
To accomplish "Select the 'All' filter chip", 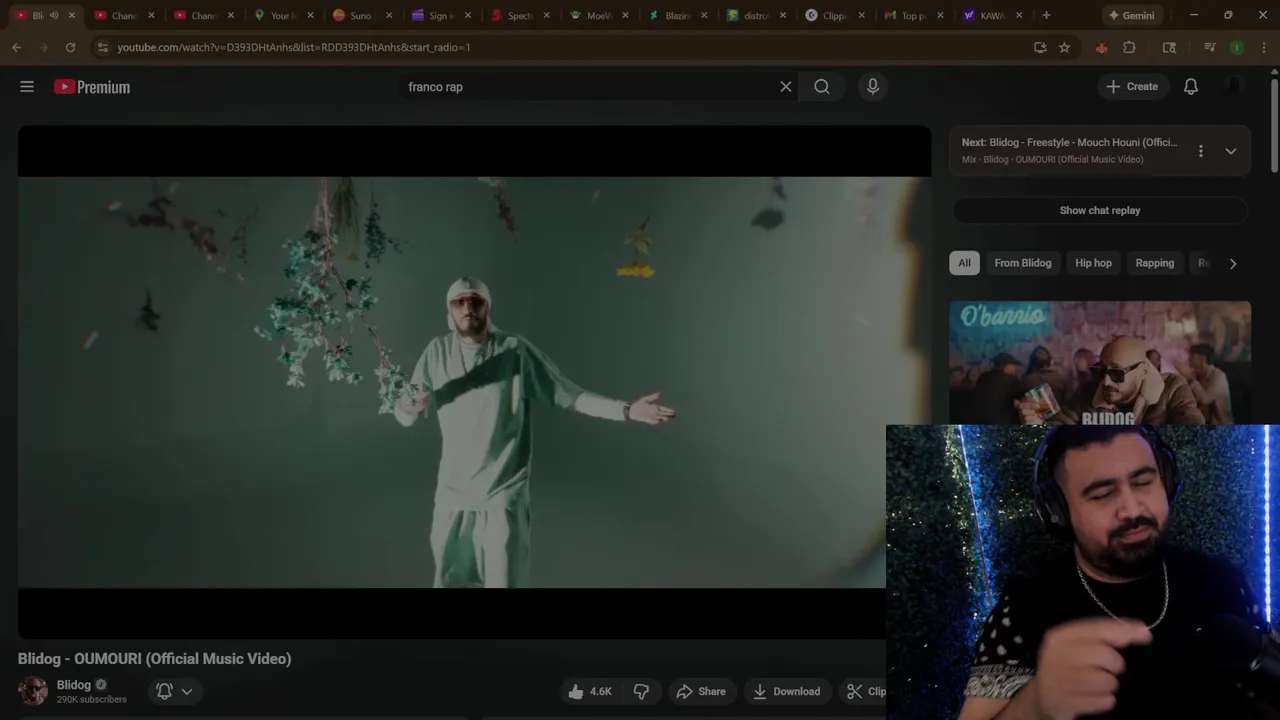I will click(x=964, y=263).
